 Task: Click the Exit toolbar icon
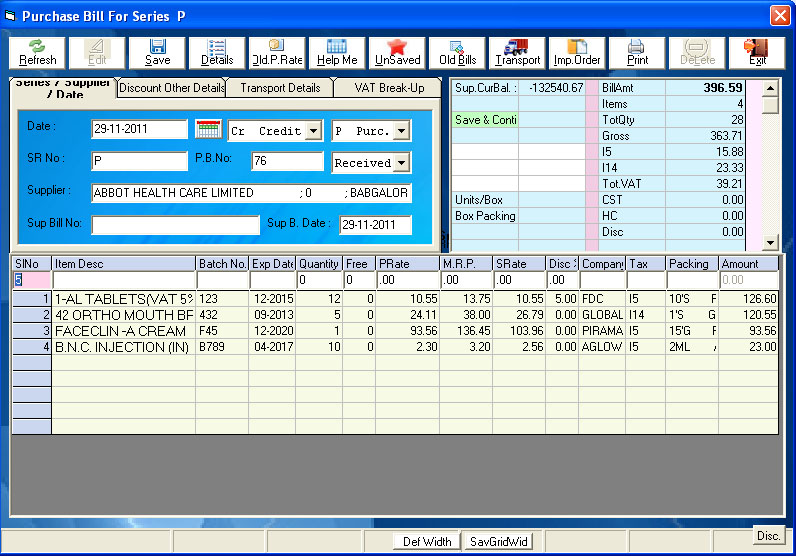pos(757,53)
